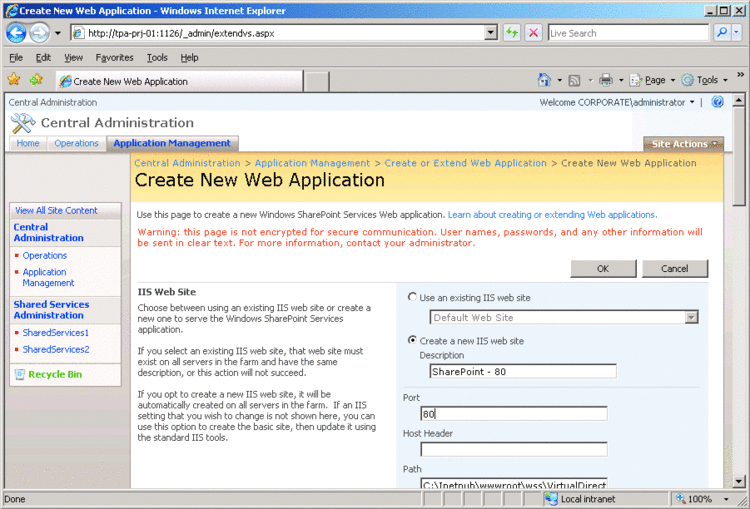Image resolution: width=750 pixels, height=509 pixels.
Task: Open the Edit menu
Action: pos(43,57)
